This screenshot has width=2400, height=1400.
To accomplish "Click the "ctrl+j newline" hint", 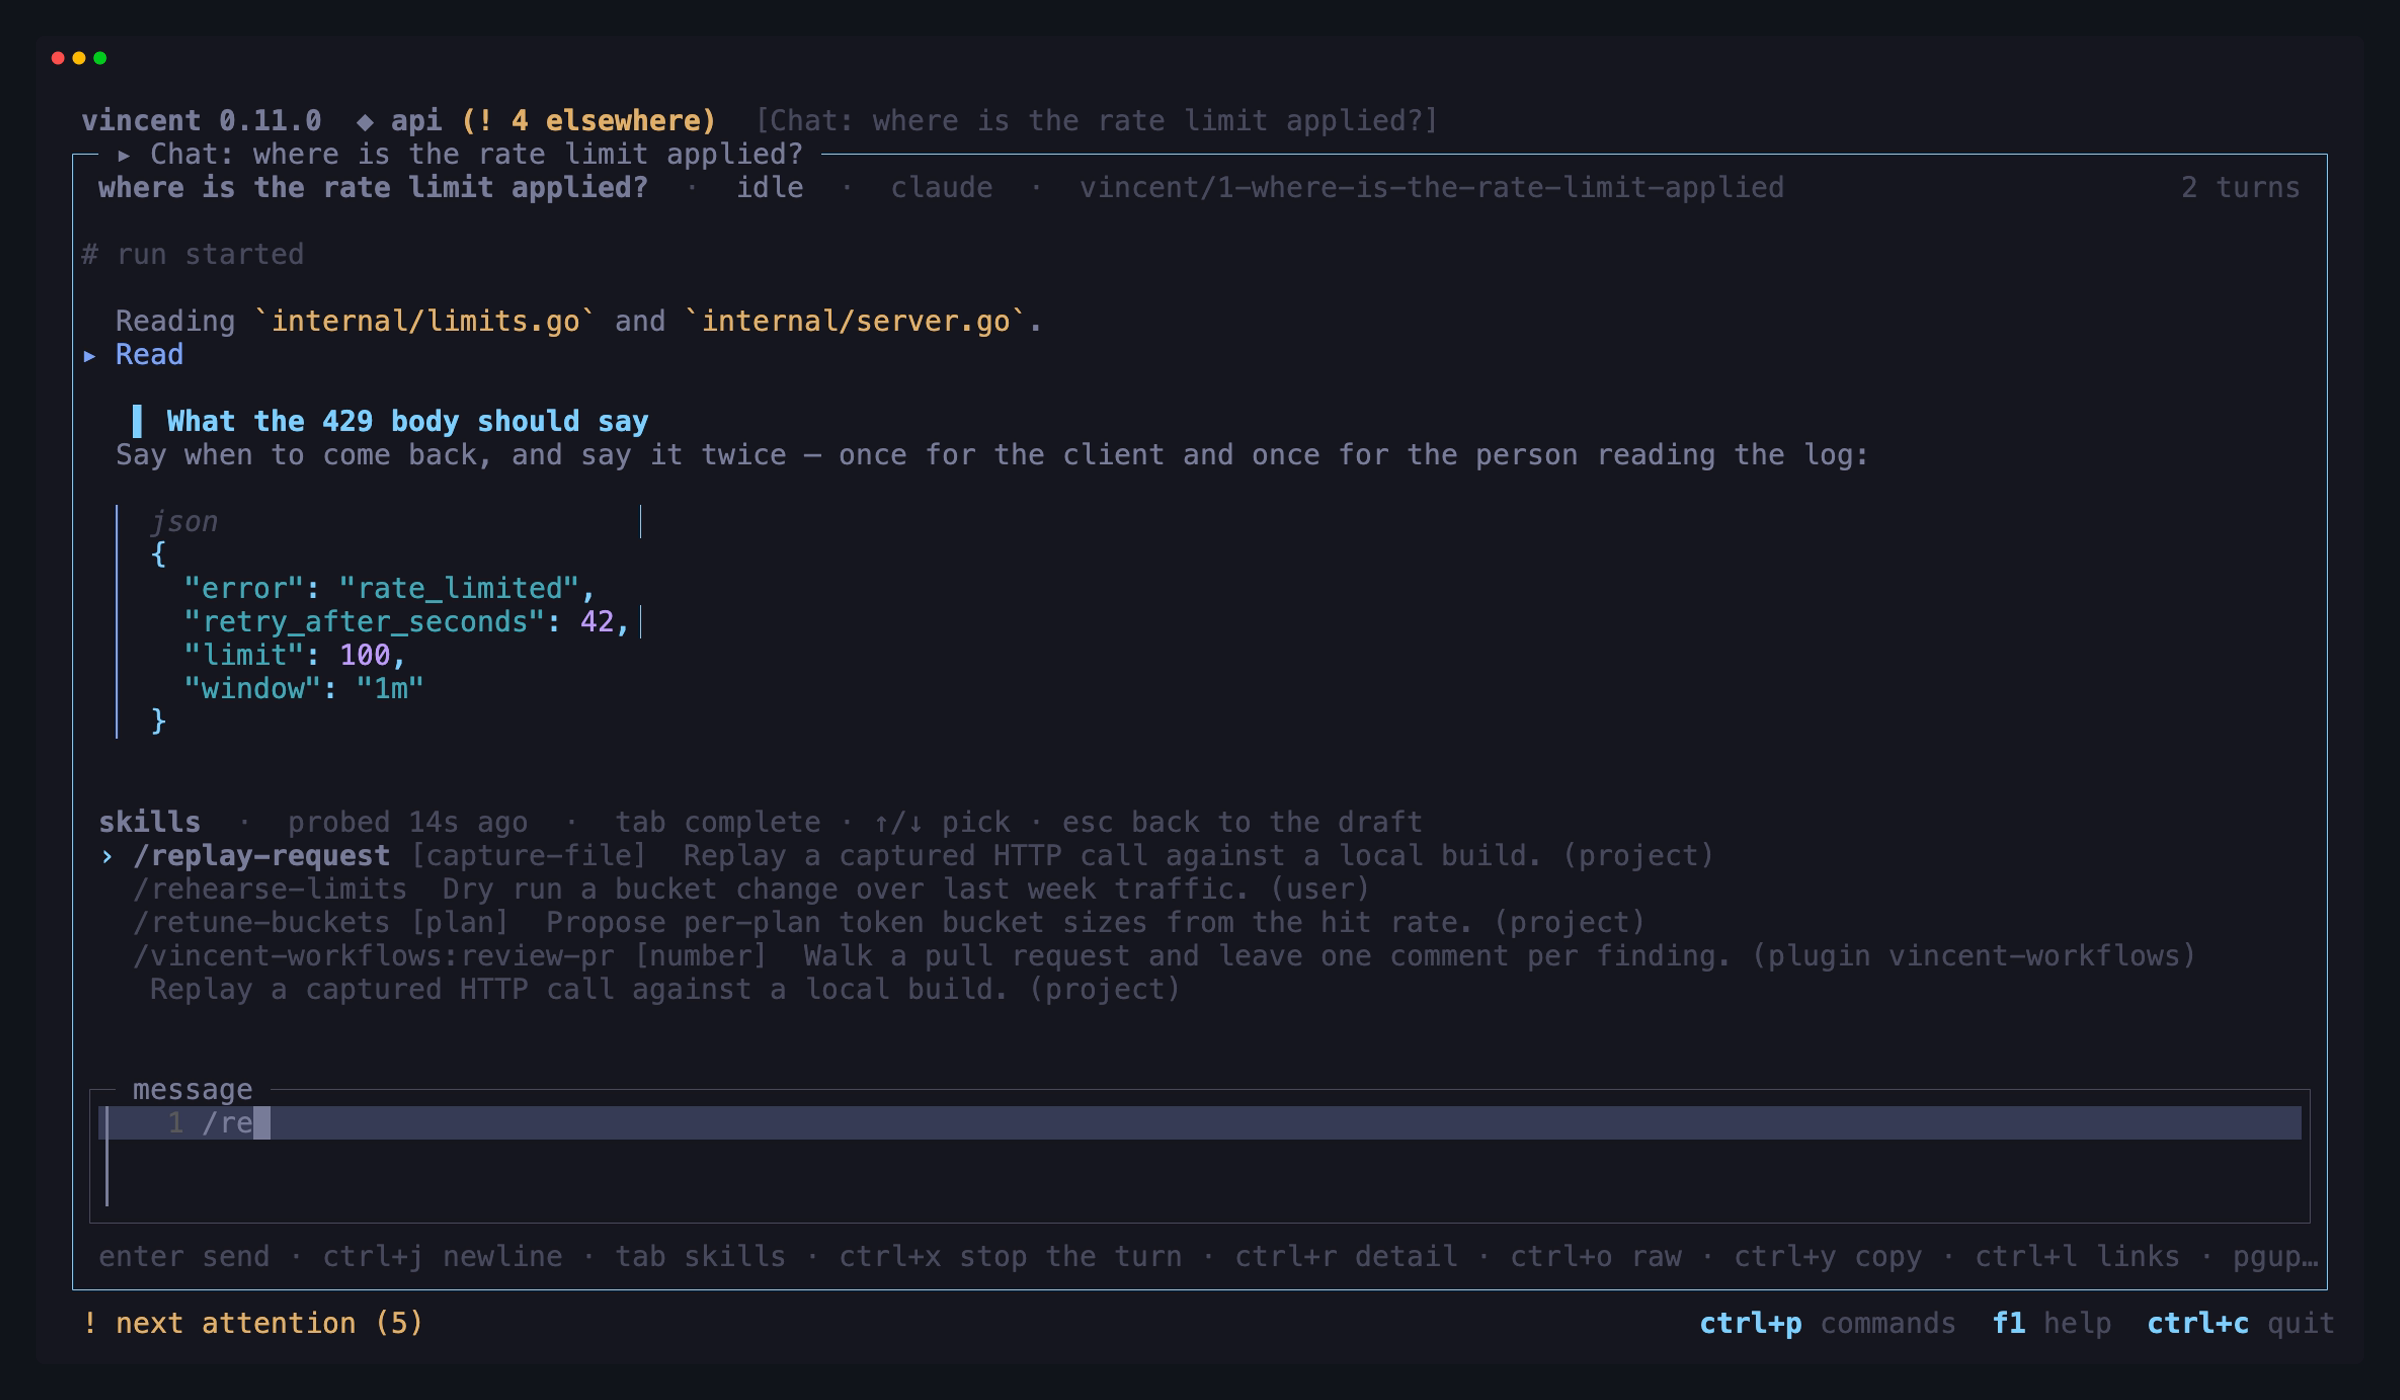I will [442, 1256].
